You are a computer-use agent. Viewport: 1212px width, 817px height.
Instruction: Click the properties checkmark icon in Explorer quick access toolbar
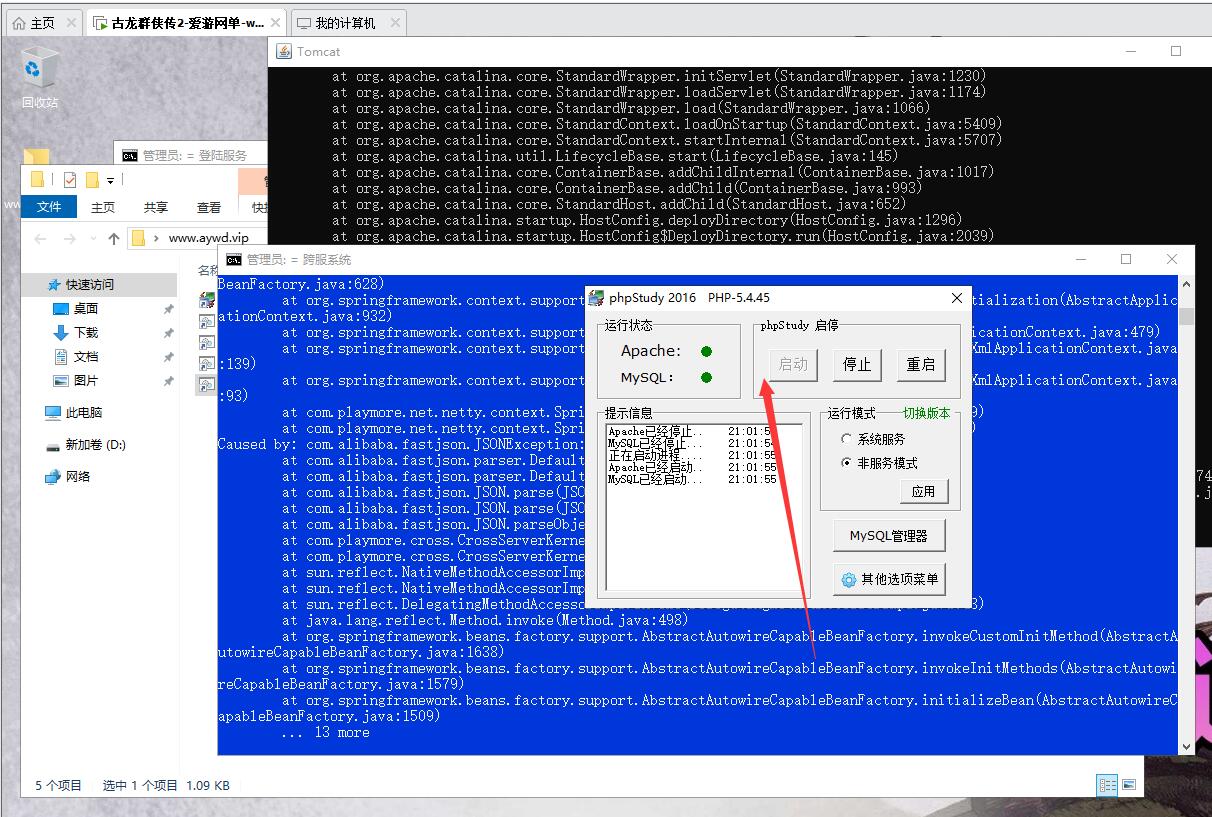tap(70, 180)
